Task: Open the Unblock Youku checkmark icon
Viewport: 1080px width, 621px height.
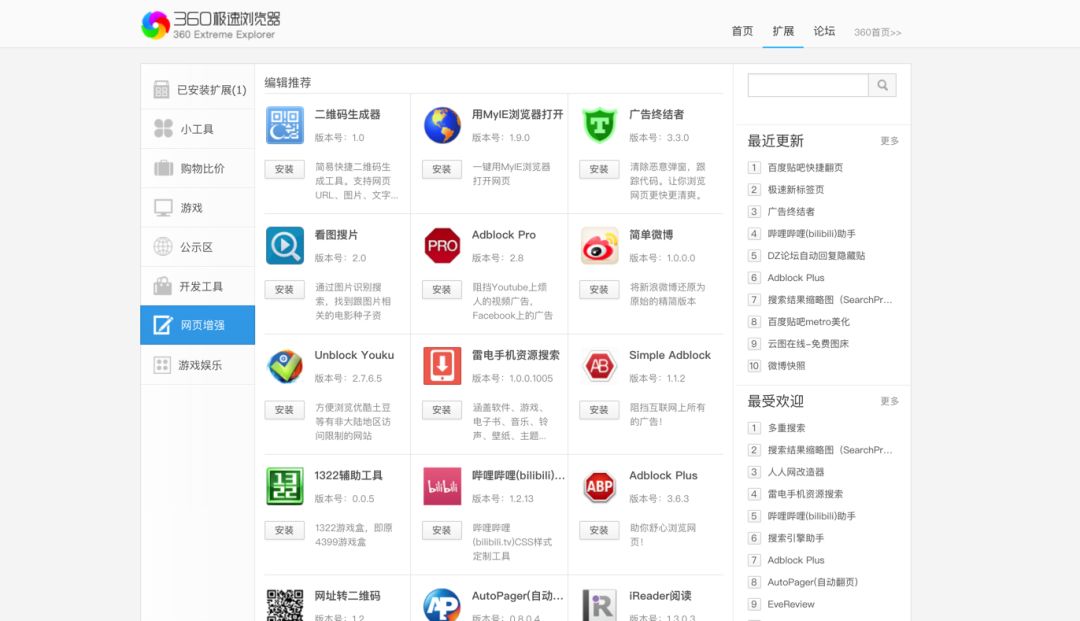Action: click(284, 366)
